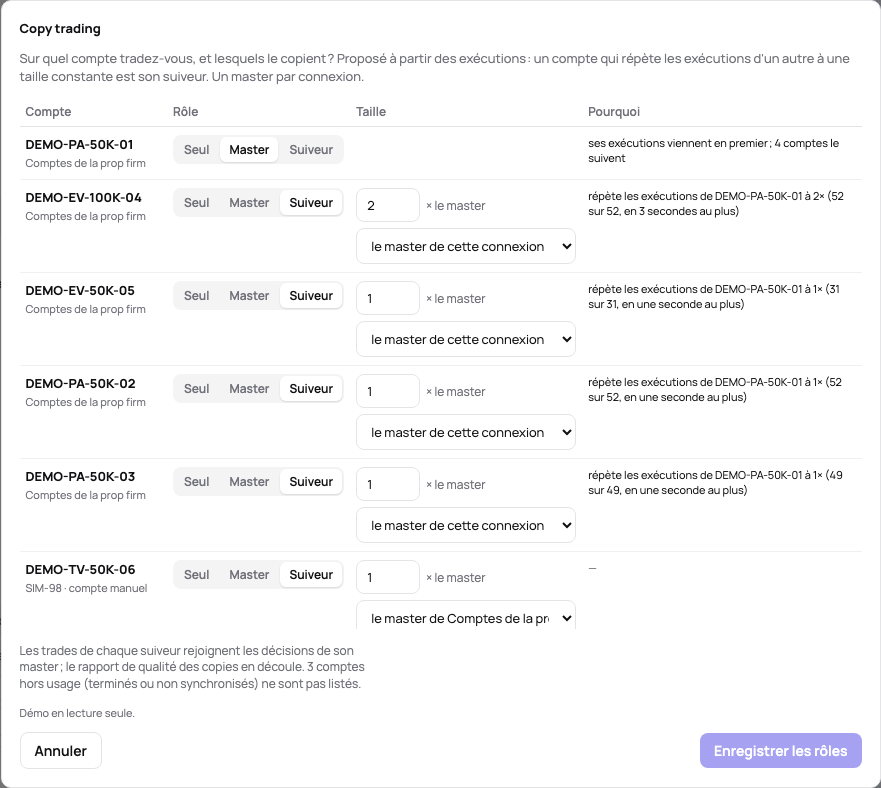Focus size multiplier field for DEMO-EV-50K-05
Image resolution: width=881 pixels, height=788 pixels.
388,298
